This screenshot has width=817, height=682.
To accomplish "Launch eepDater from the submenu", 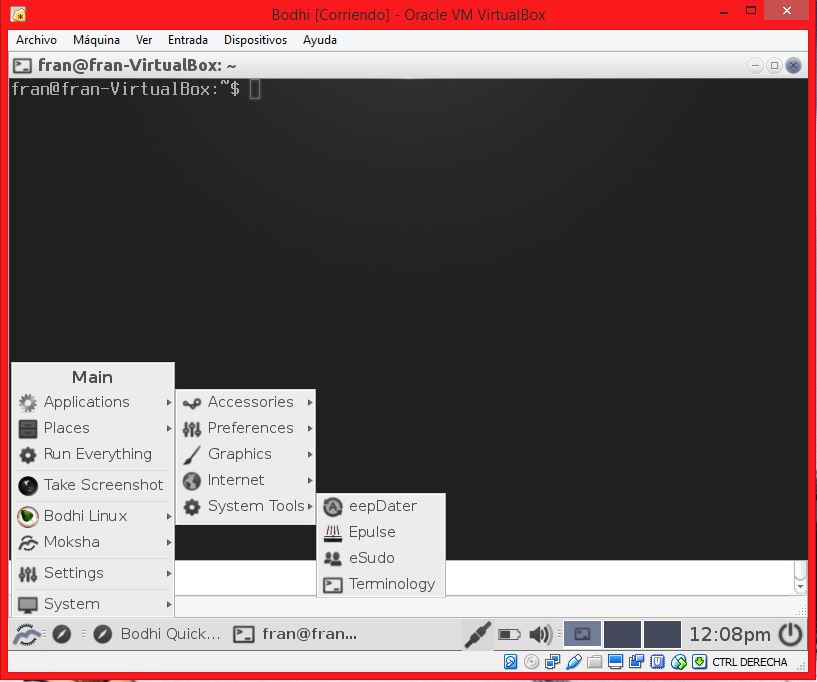I will click(x=380, y=506).
